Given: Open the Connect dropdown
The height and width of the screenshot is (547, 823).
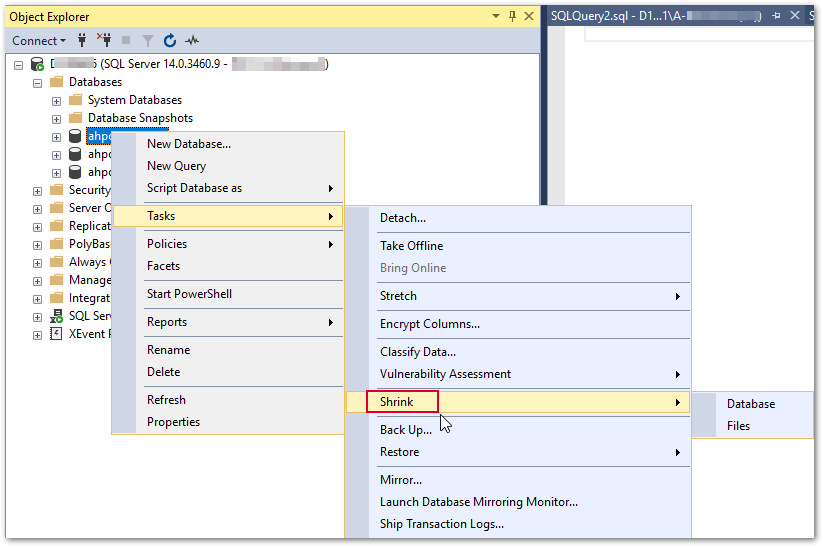Looking at the screenshot, I should (39, 40).
